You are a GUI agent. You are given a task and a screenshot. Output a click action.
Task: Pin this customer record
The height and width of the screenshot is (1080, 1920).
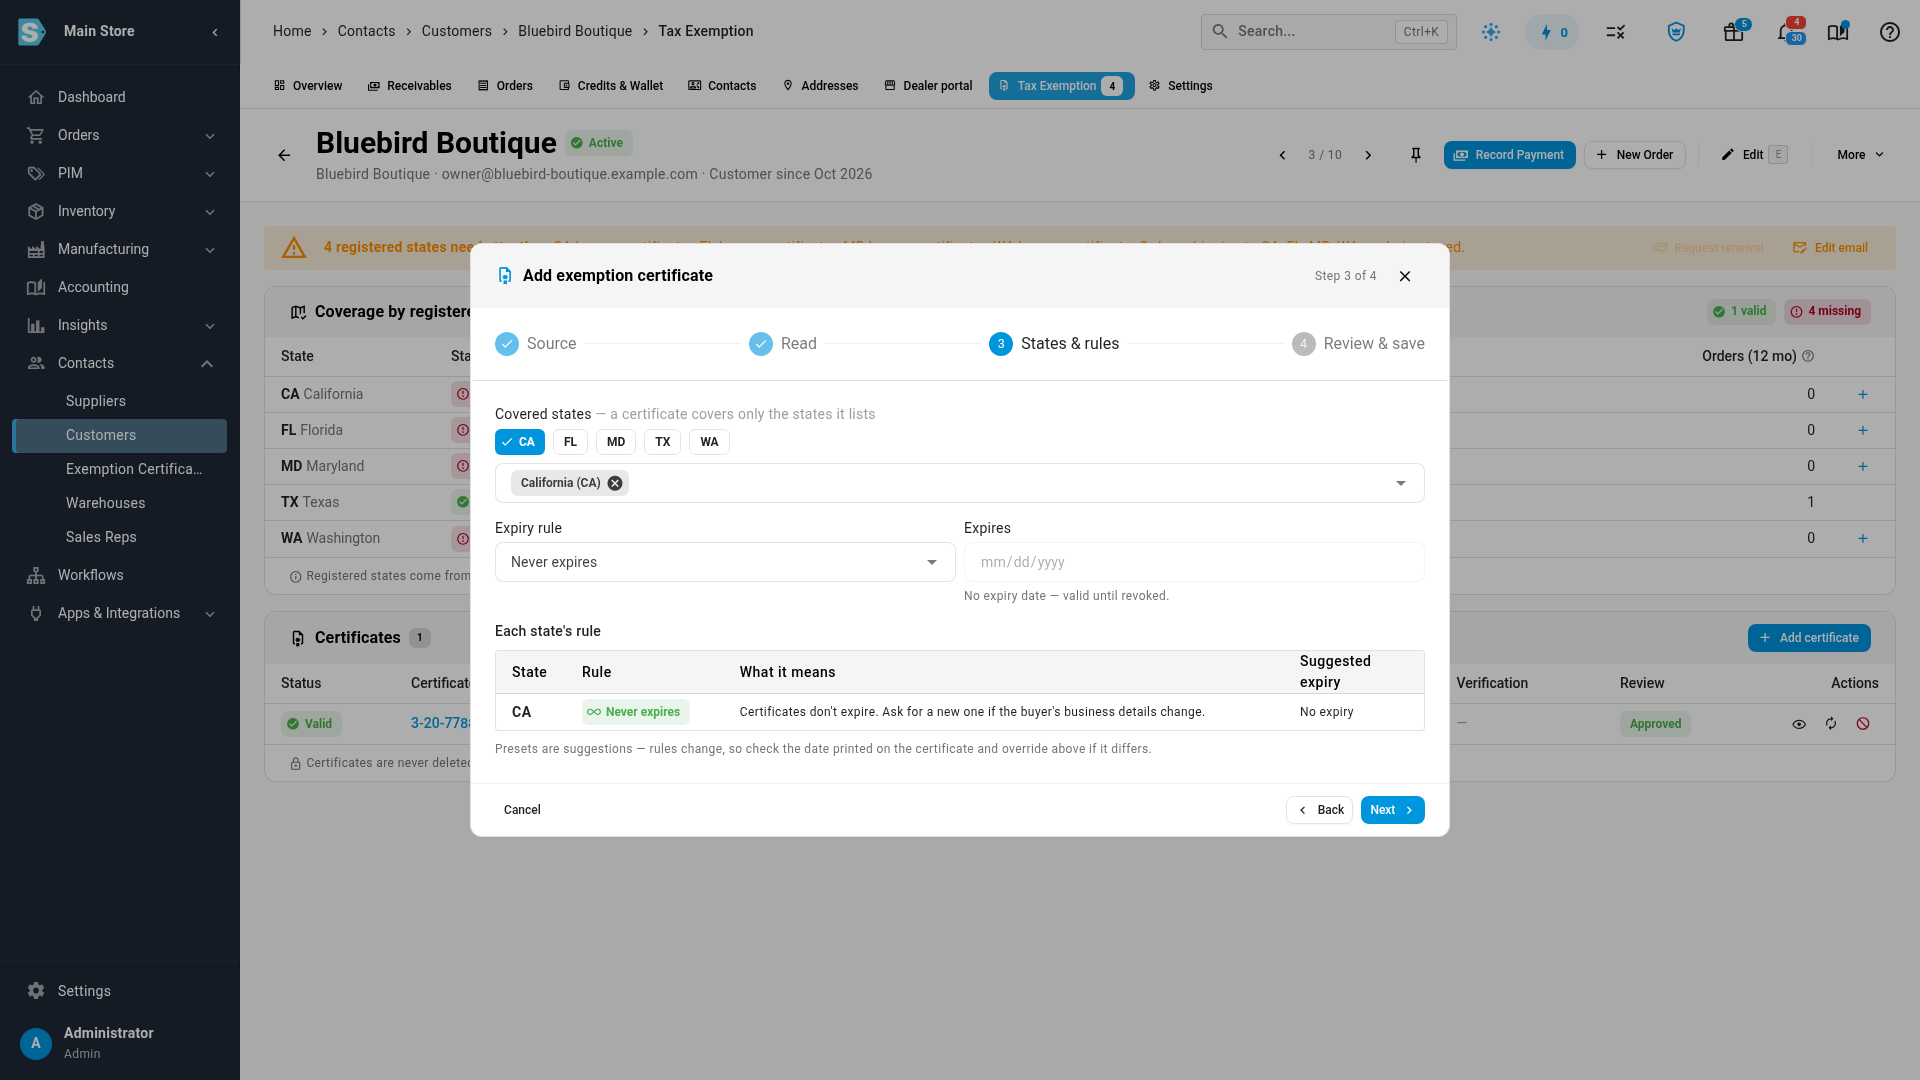(x=1415, y=155)
